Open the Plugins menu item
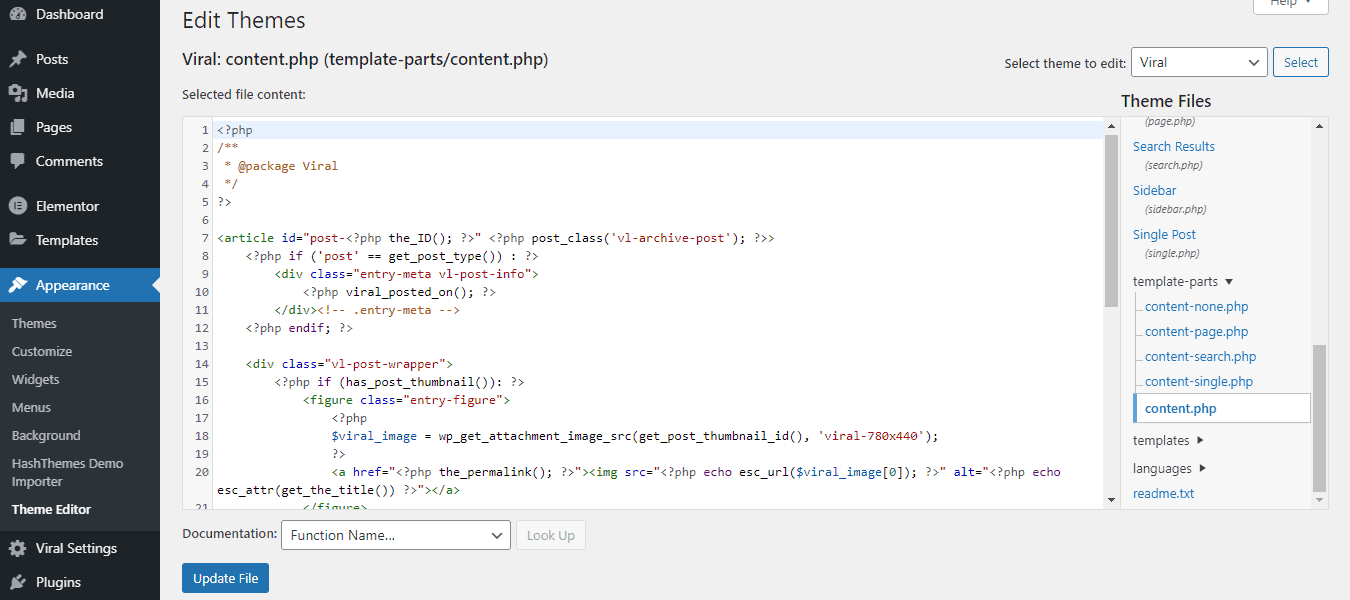Screen dimensions: 1350x600 pyautogui.click(x=80, y=582)
